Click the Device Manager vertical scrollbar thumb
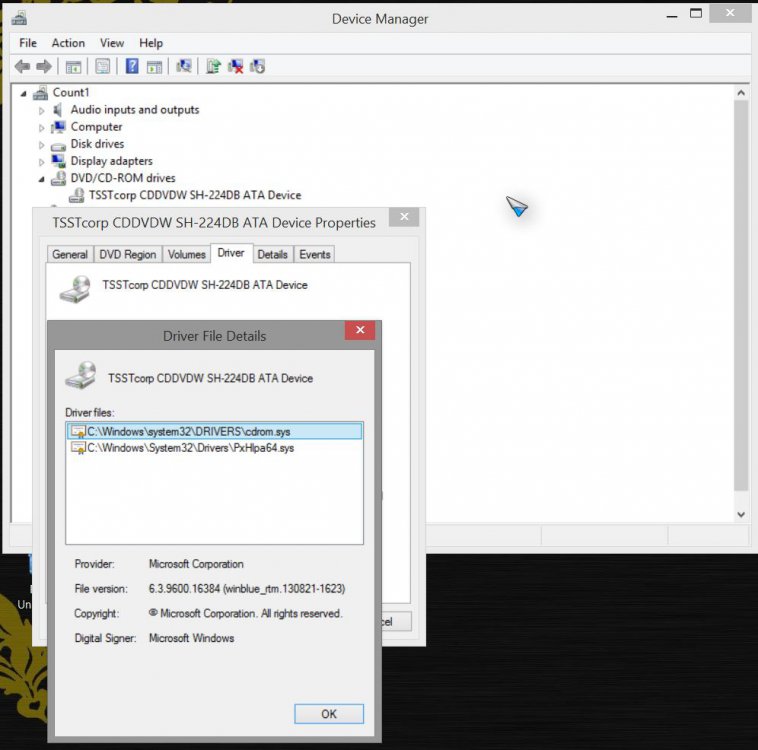The image size is (758, 750). [x=741, y=296]
